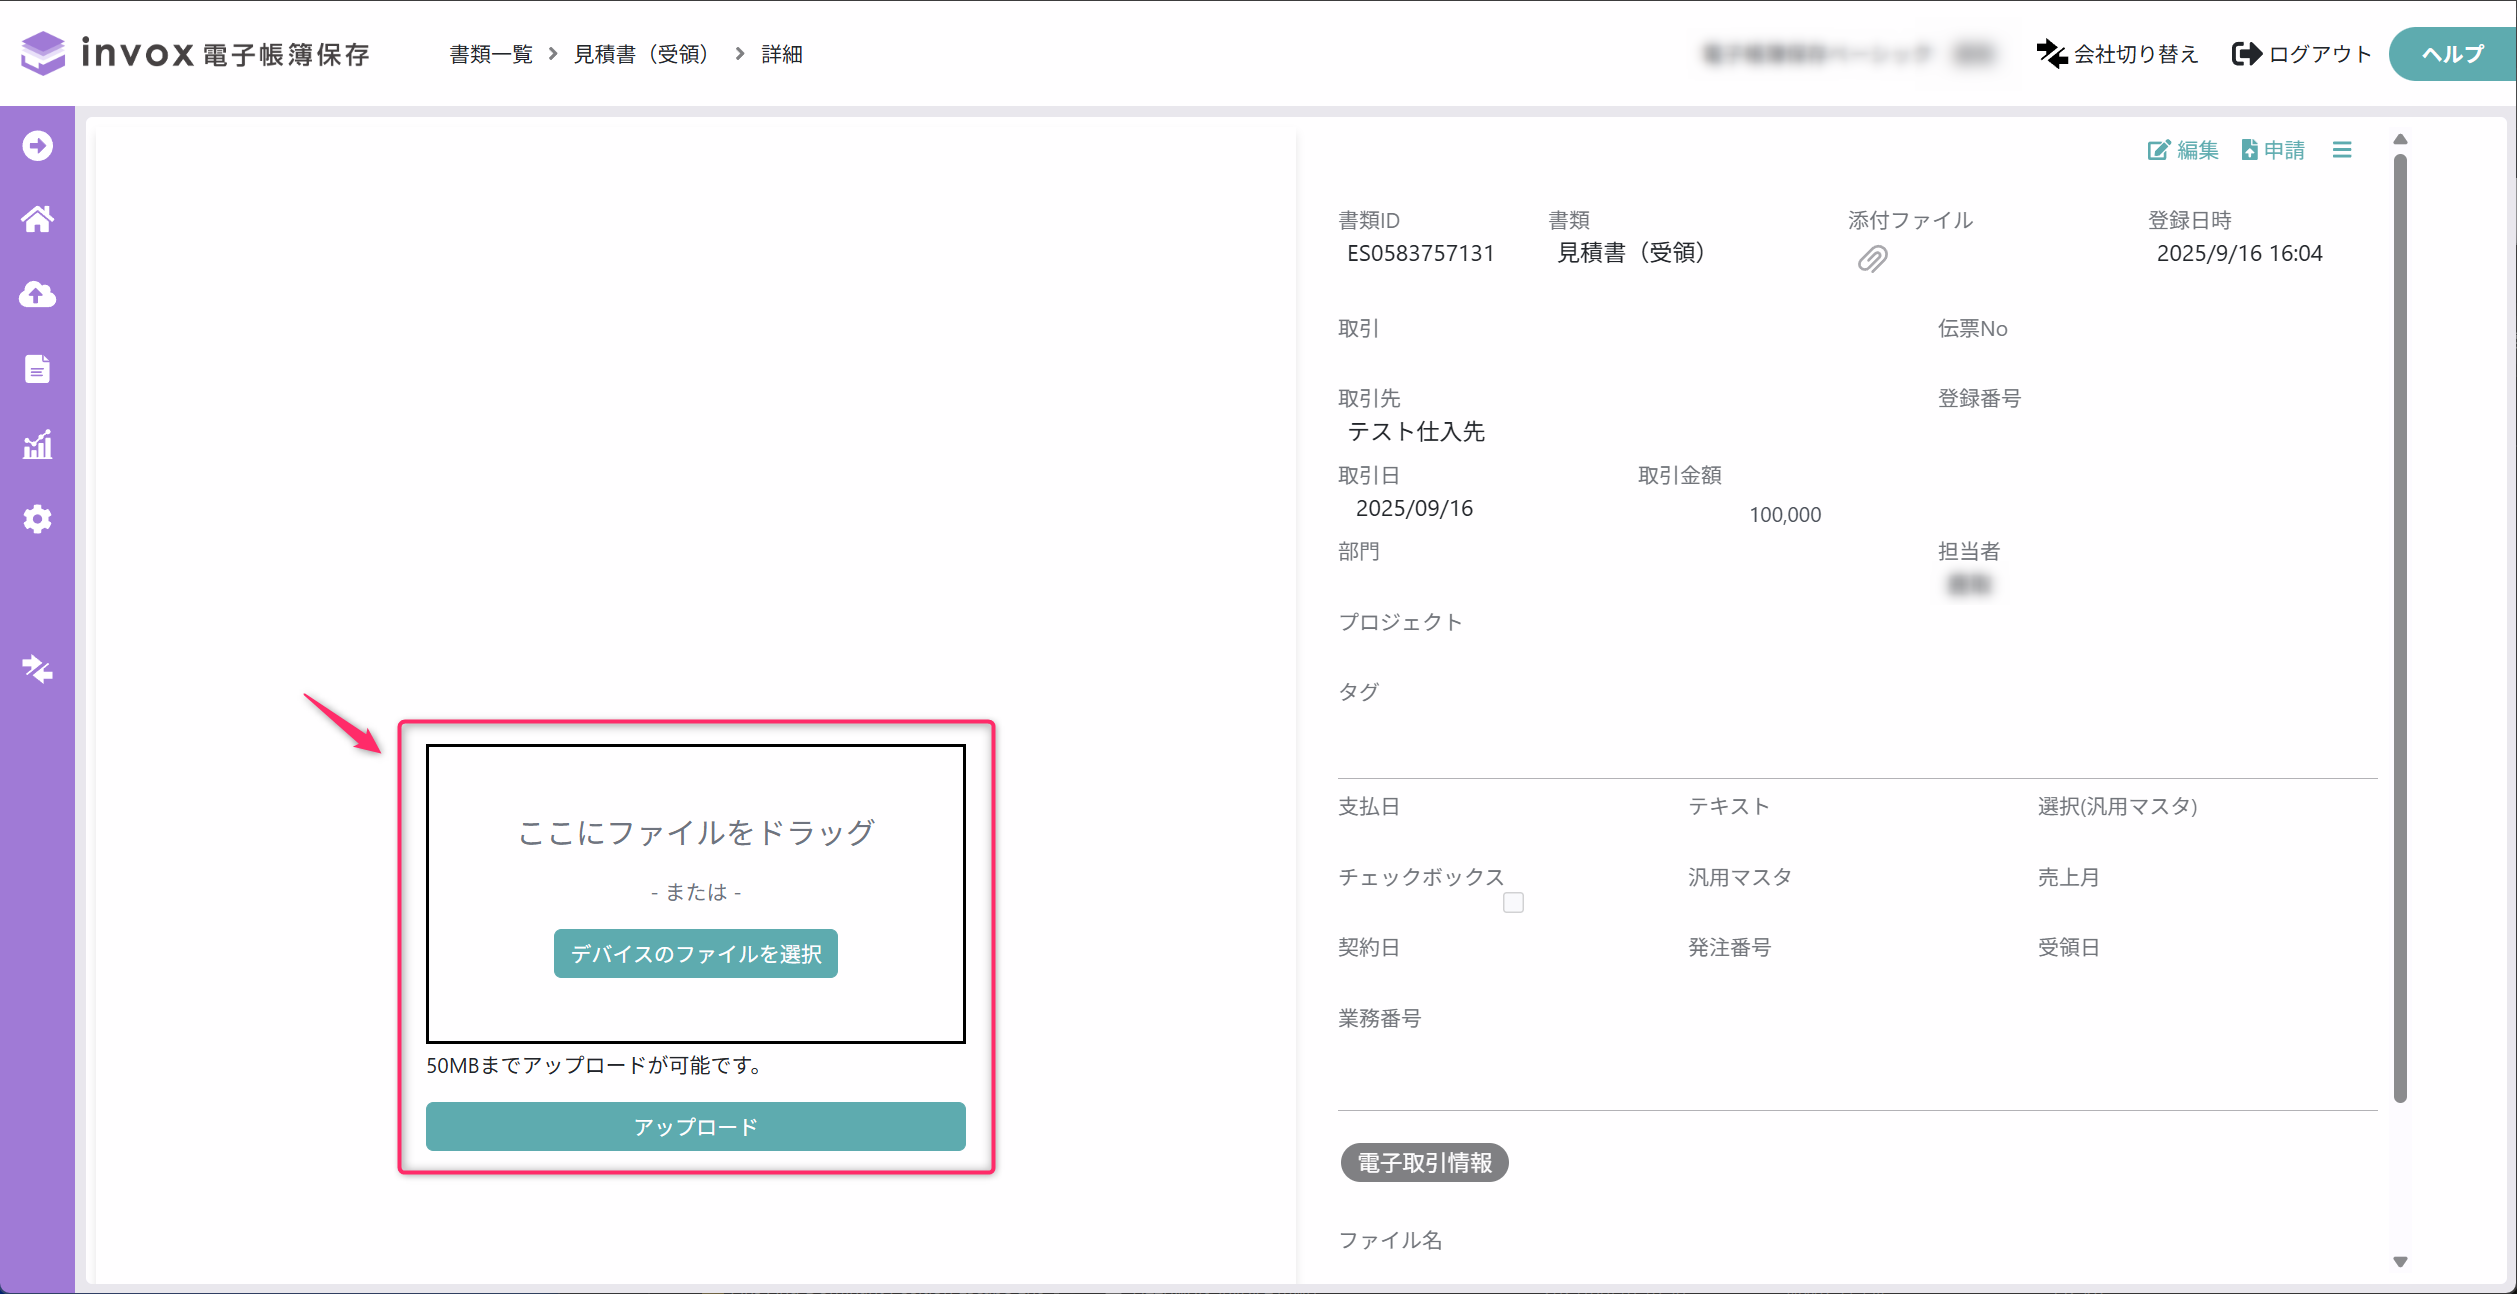Click the 支払日 field label
The image size is (2517, 1294).
point(1369,806)
